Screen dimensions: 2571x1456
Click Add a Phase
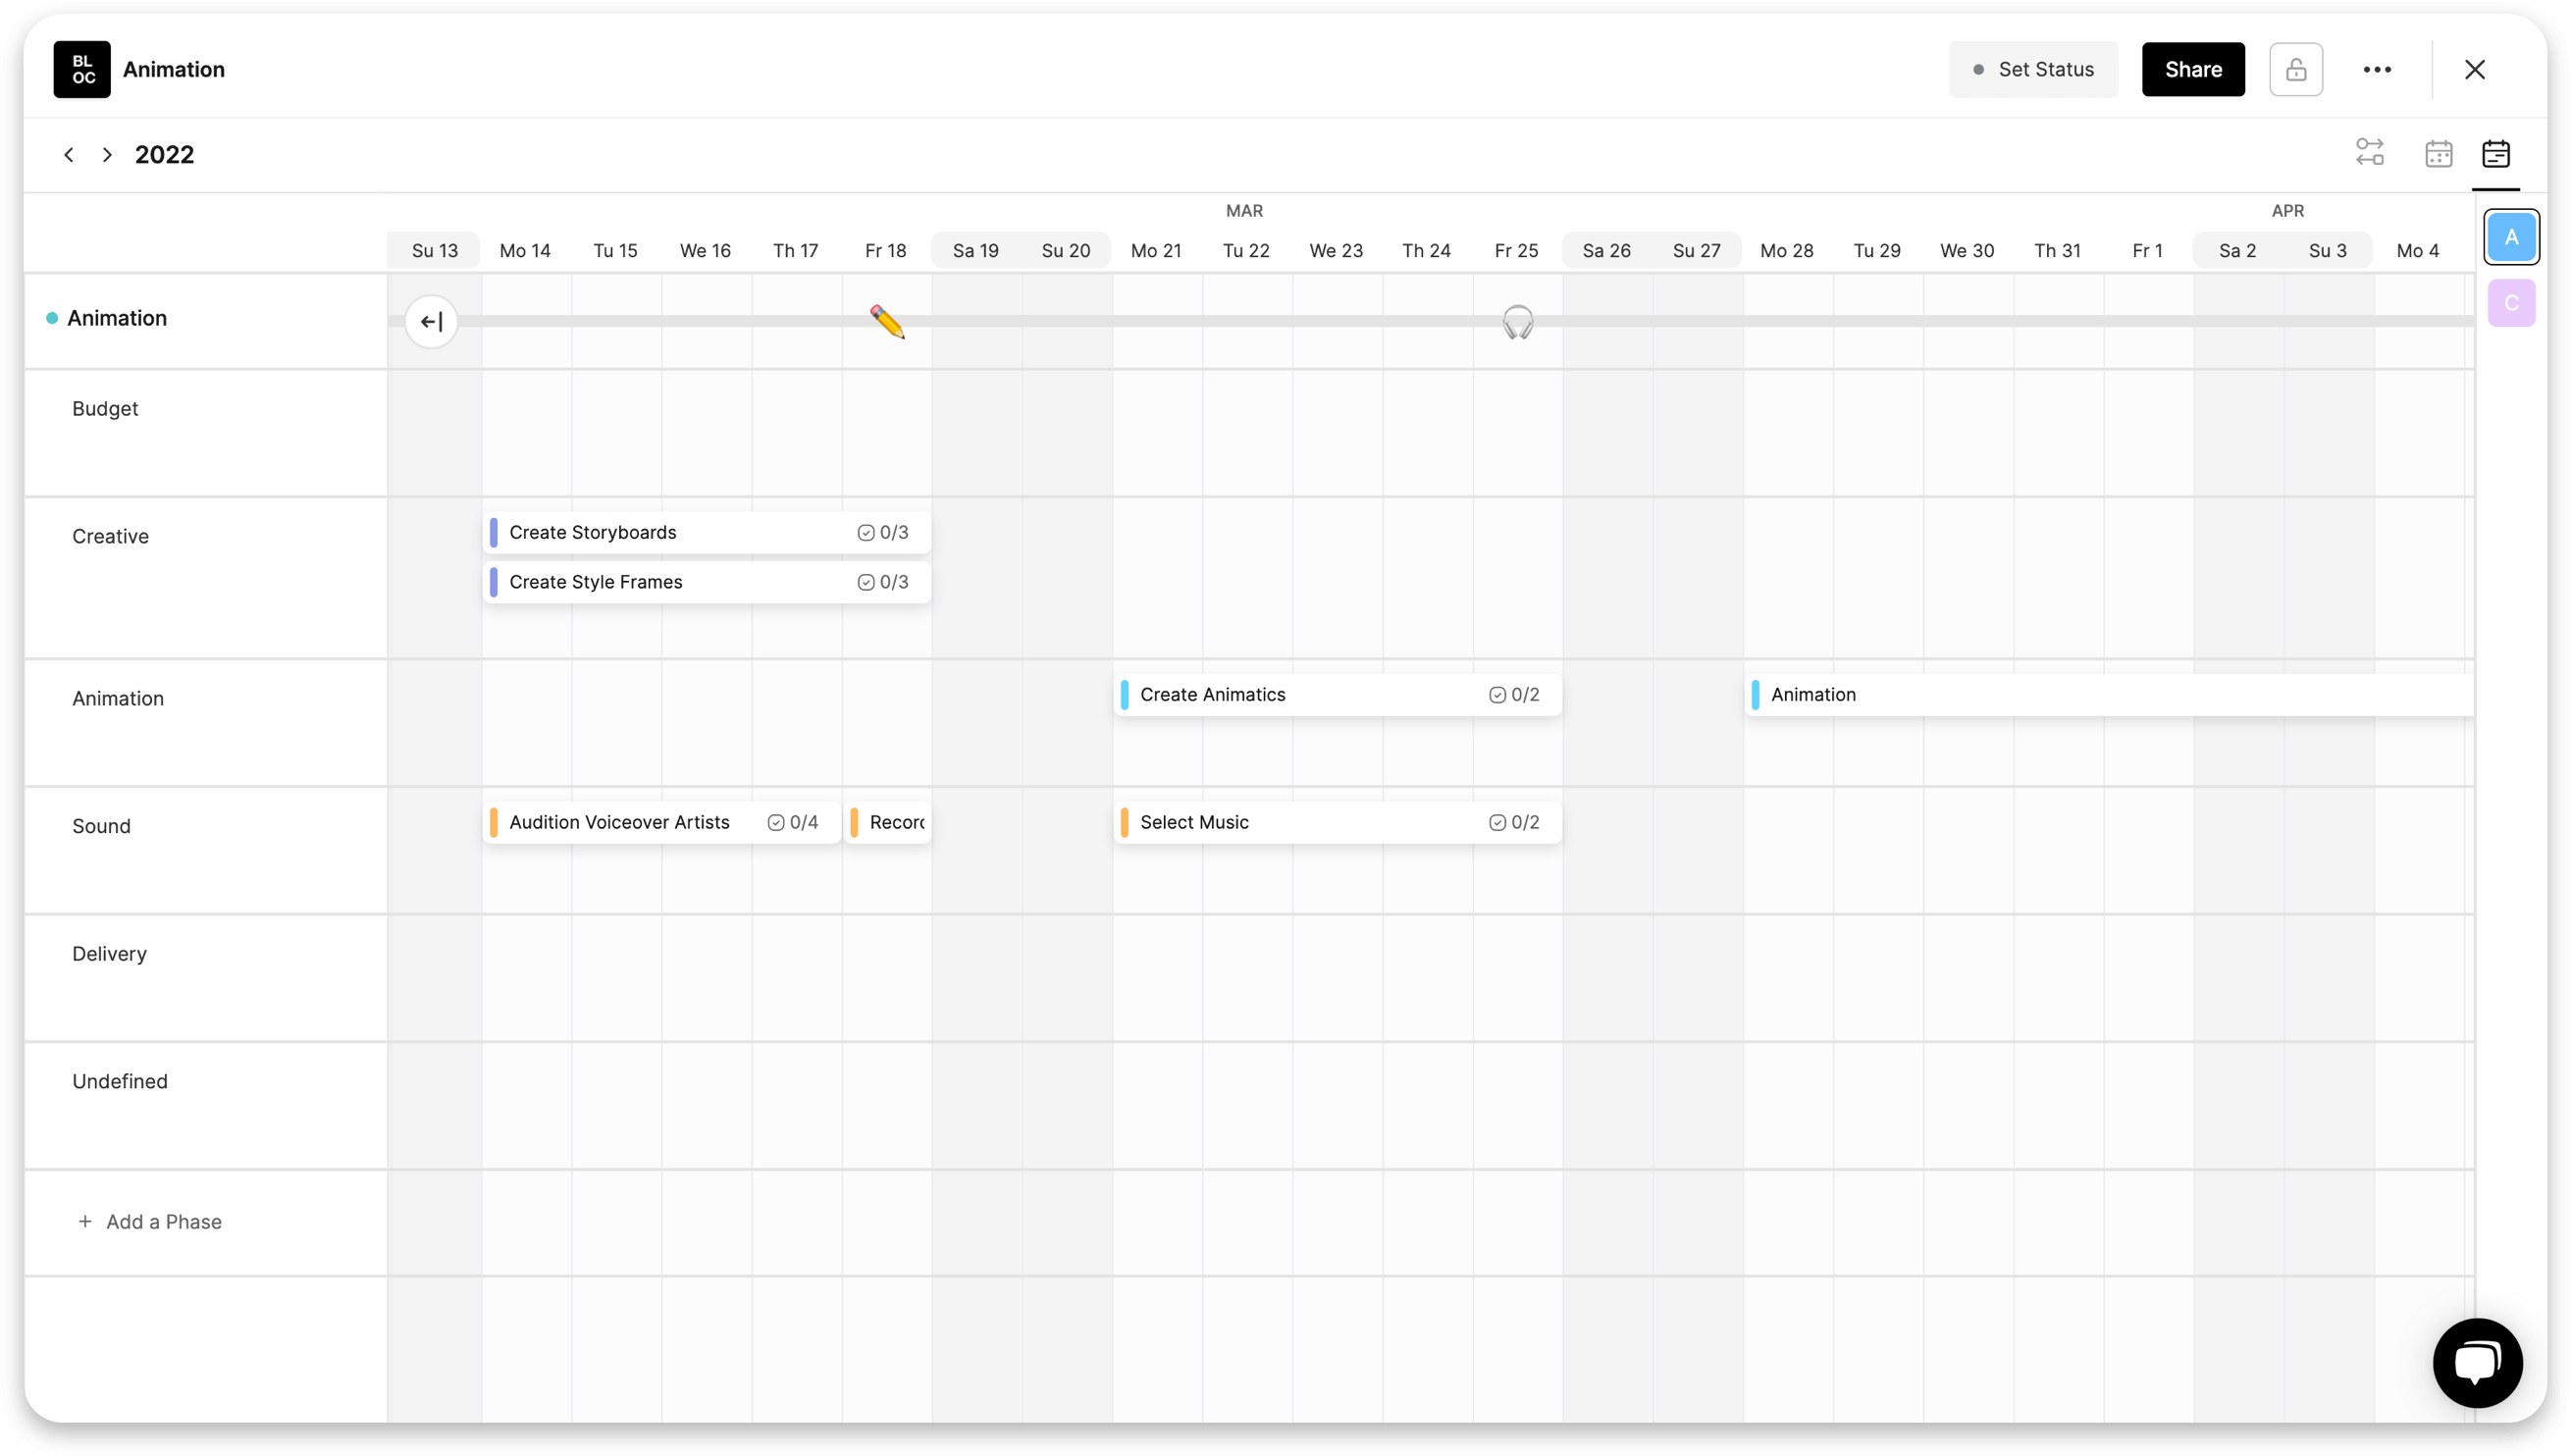151,1221
